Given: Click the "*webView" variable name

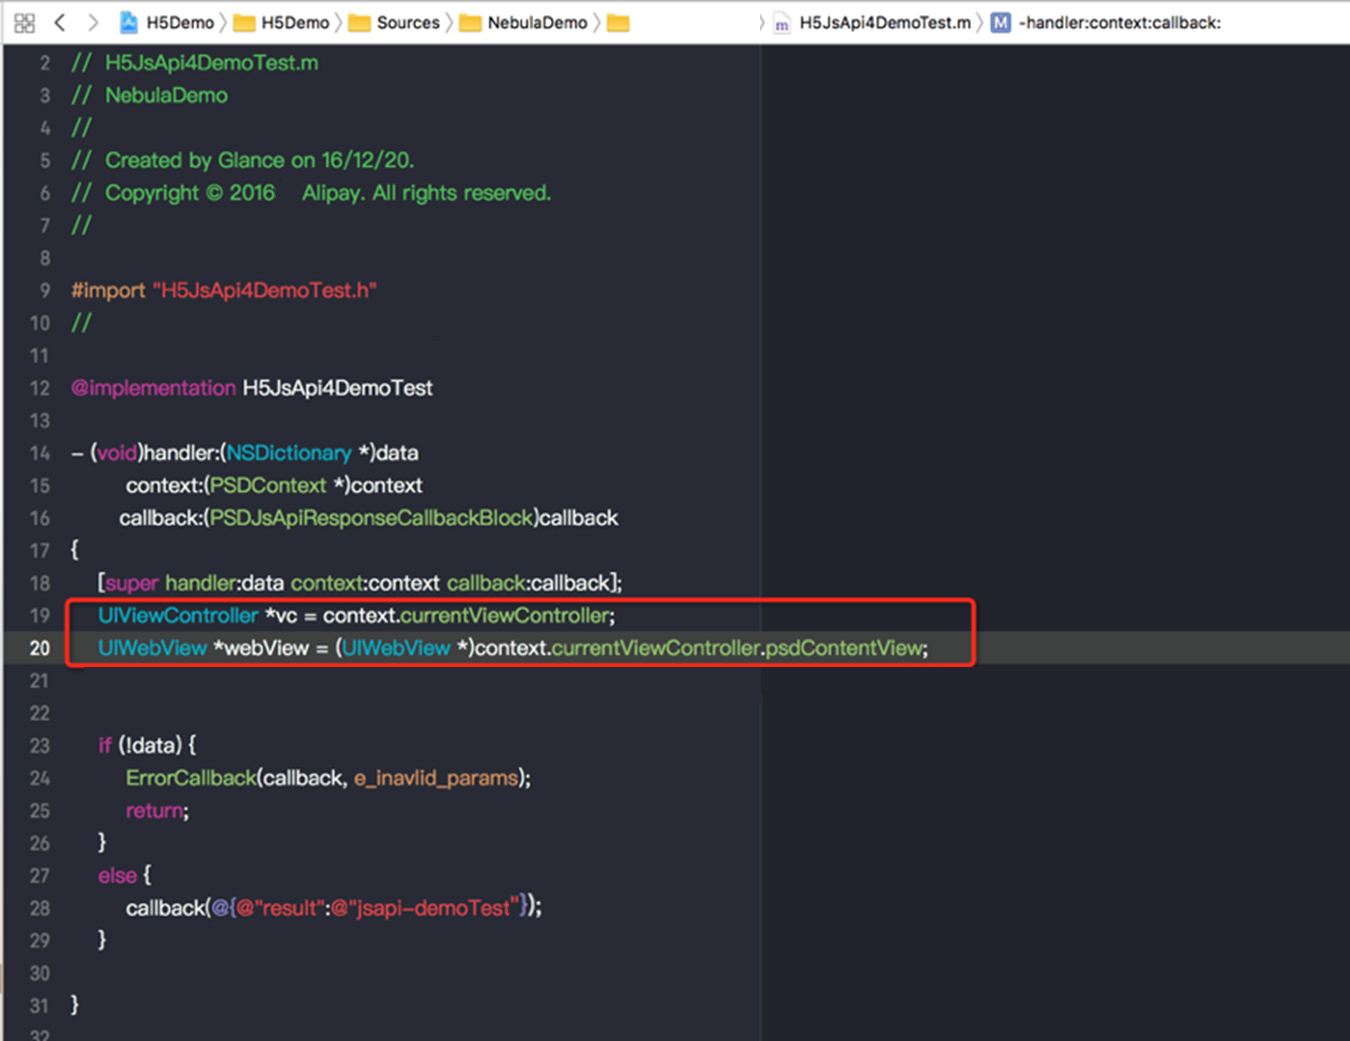Looking at the screenshot, I should tap(262, 648).
